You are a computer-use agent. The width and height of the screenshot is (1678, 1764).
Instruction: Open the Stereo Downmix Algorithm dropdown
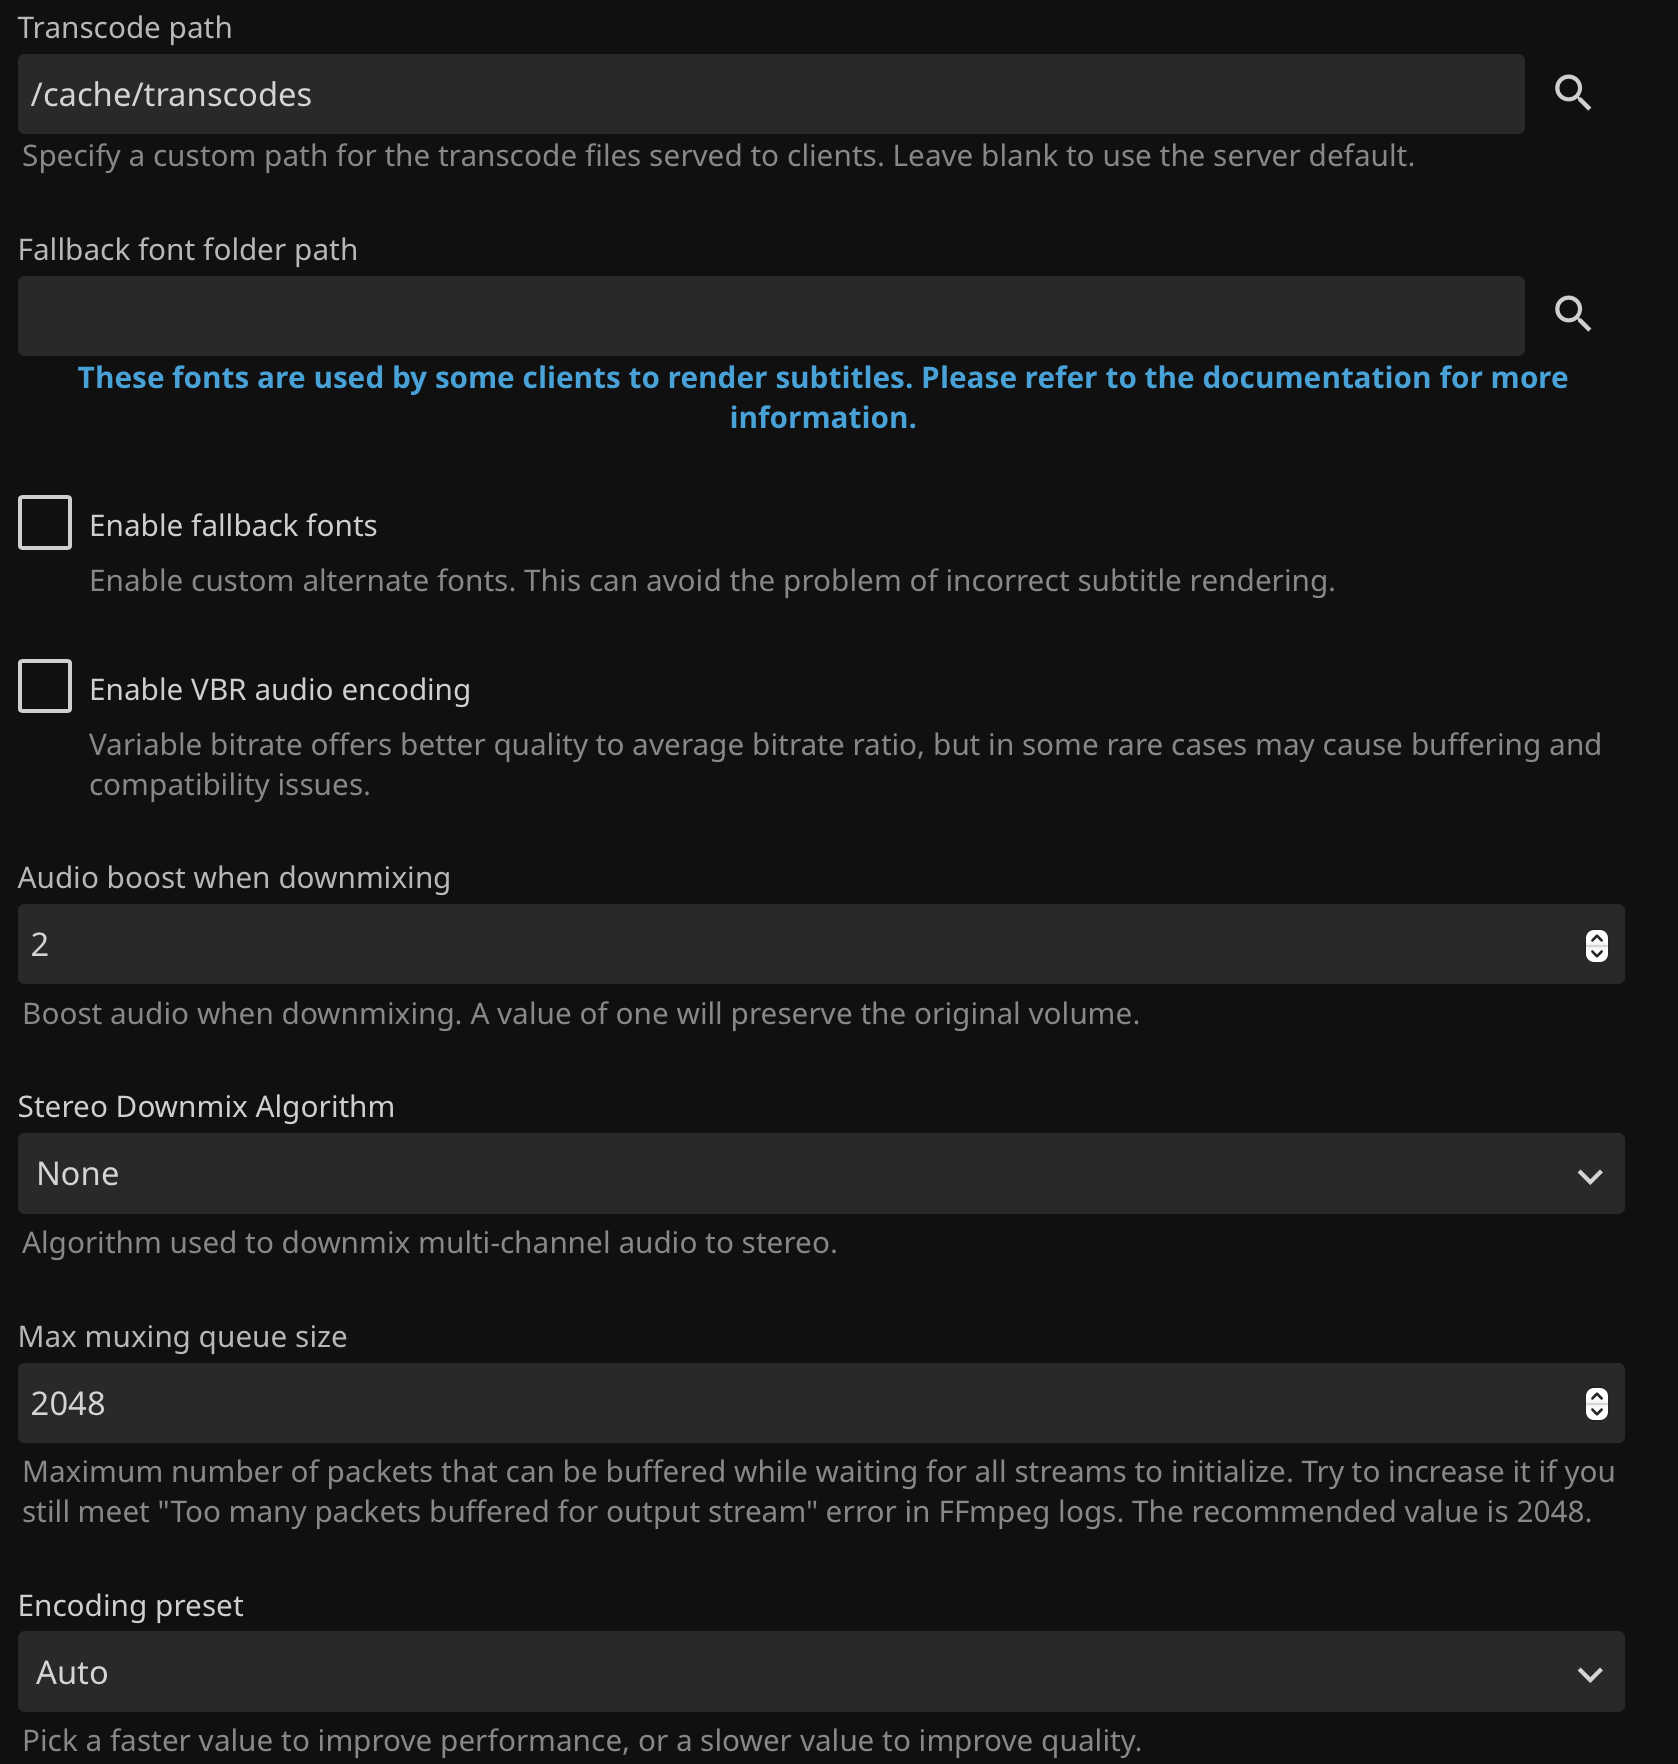(x=820, y=1174)
